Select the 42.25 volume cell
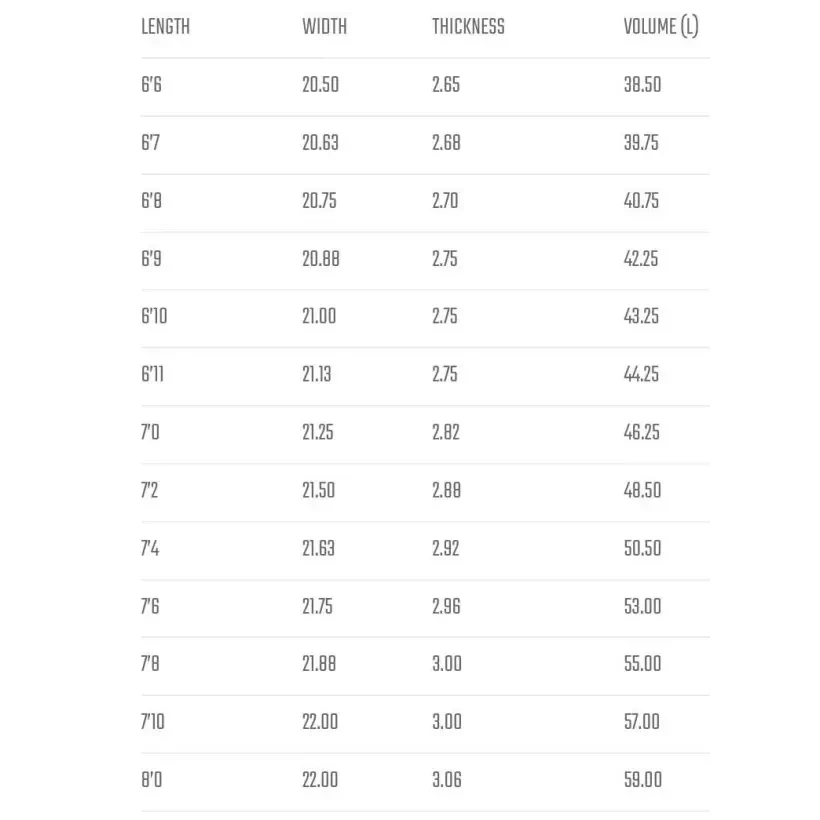The height and width of the screenshot is (820, 820). [x=641, y=259]
